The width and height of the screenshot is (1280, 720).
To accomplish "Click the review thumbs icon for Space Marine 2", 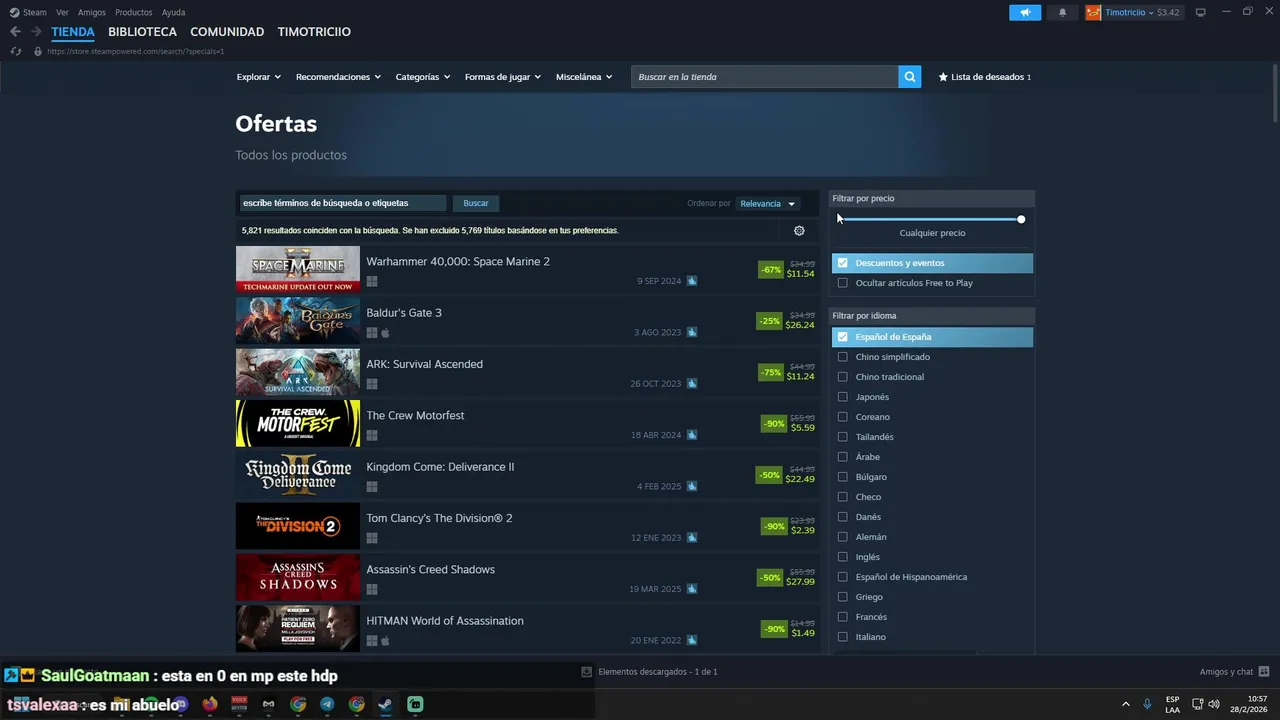I will [691, 281].
